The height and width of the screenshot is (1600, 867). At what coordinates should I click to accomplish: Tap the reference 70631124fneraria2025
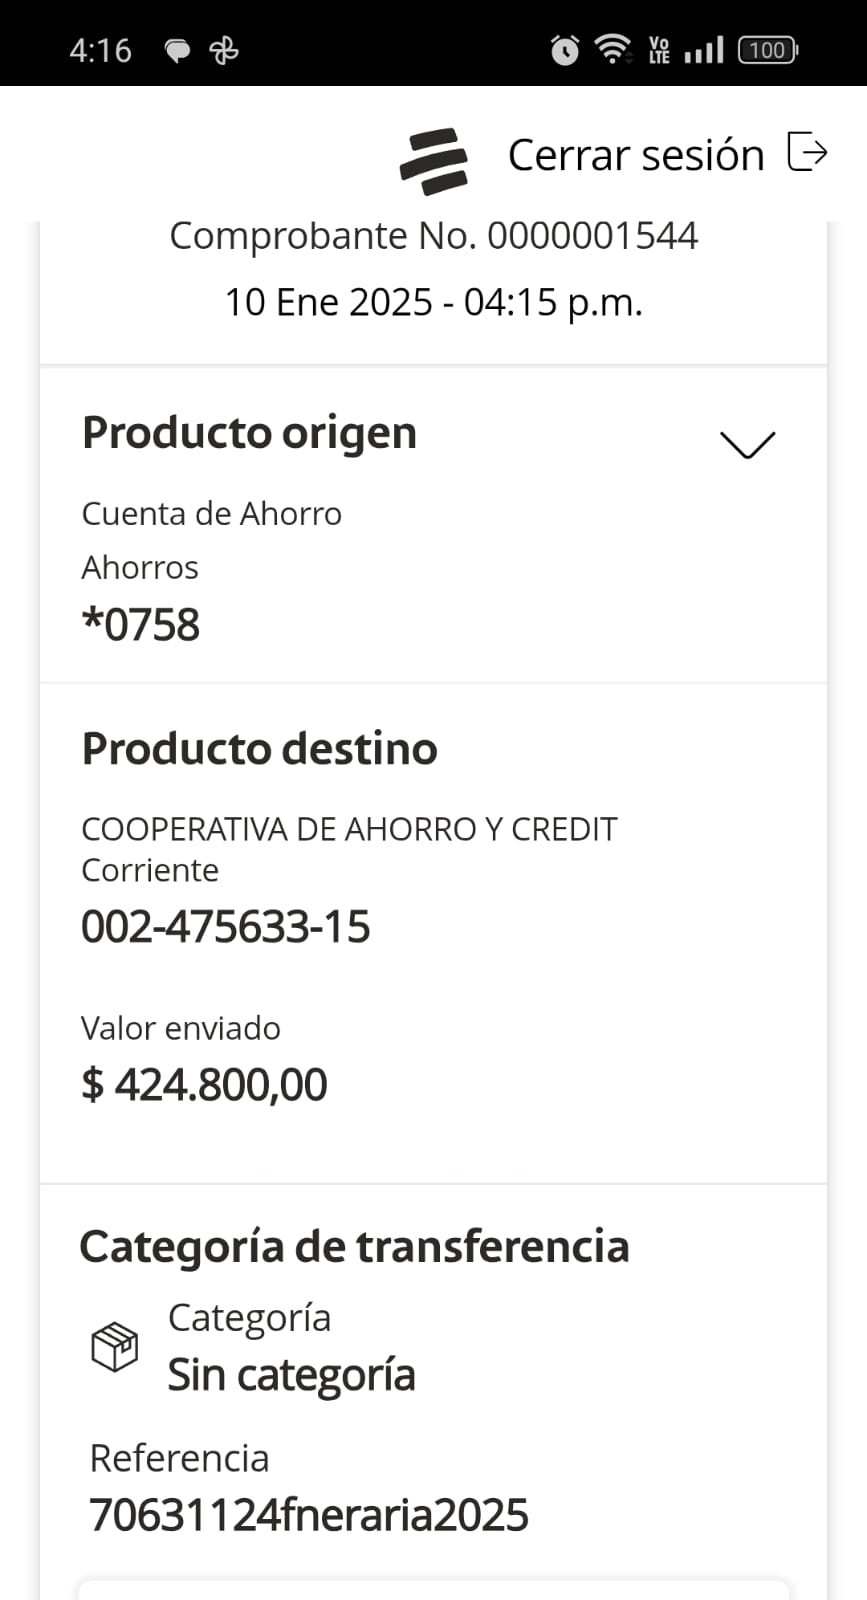pyautogui.click(x=308, y=1515)
